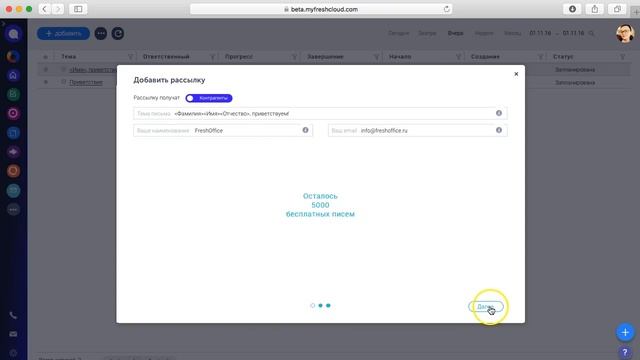640x360 pixels.
Task: Open filter on the Создание column
Action: point(540,57)
